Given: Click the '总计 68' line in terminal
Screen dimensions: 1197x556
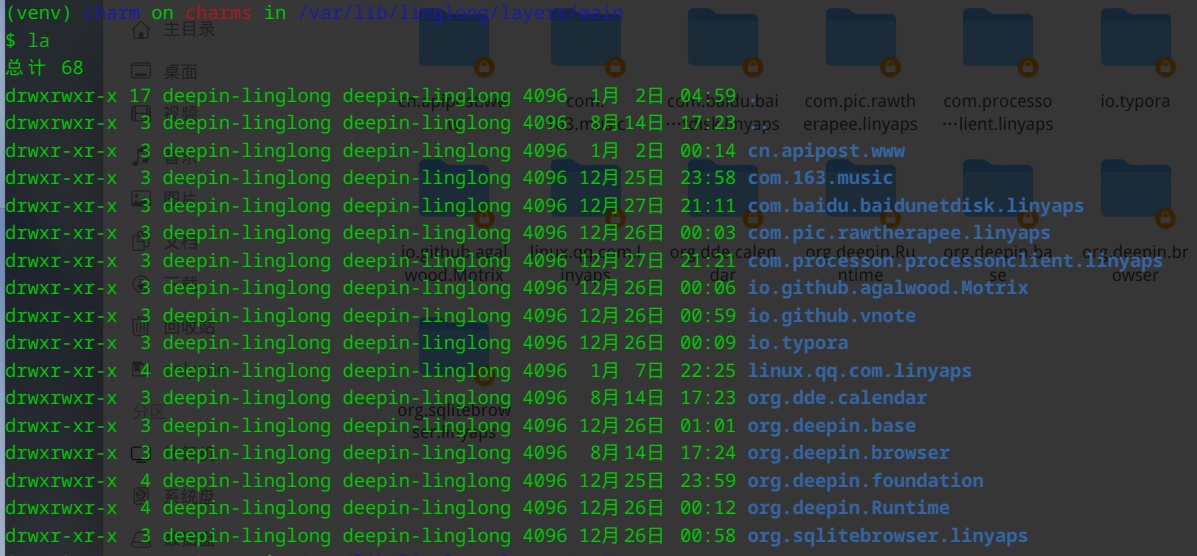Looking at the screenshot, I should (x=44, y=69).
